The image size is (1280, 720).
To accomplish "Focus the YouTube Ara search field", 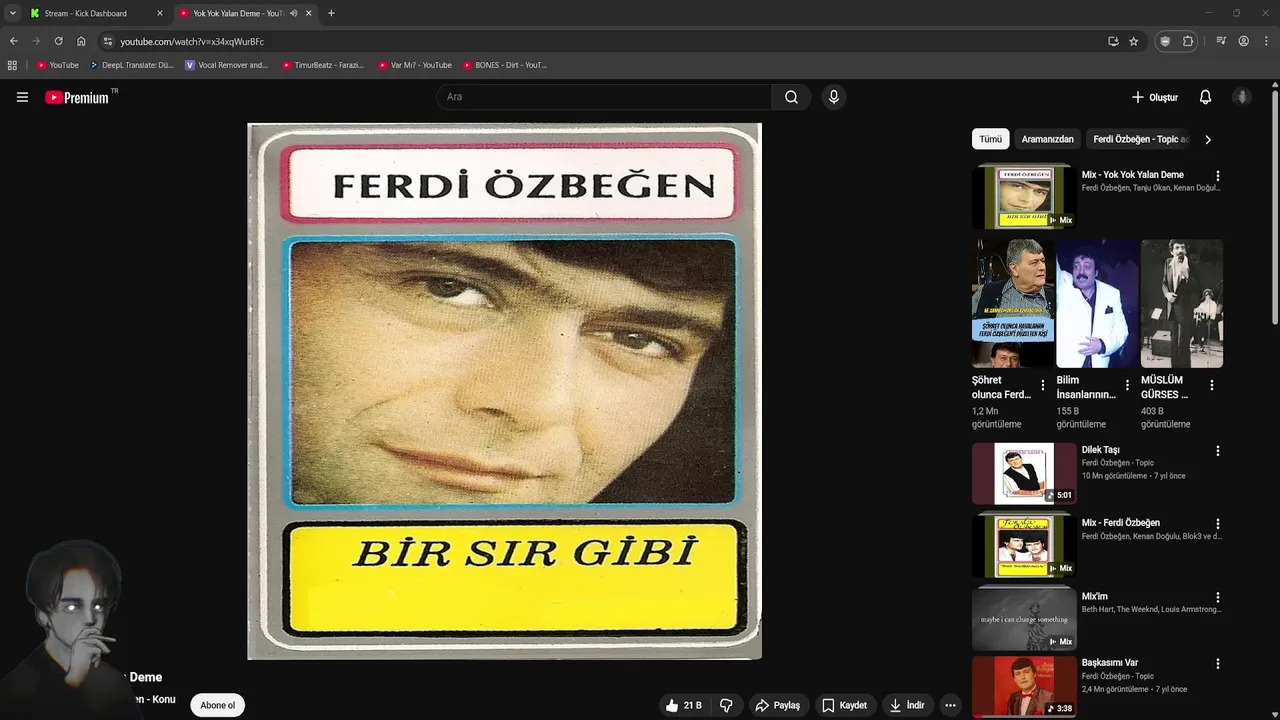I will click(x=604, y=97).
